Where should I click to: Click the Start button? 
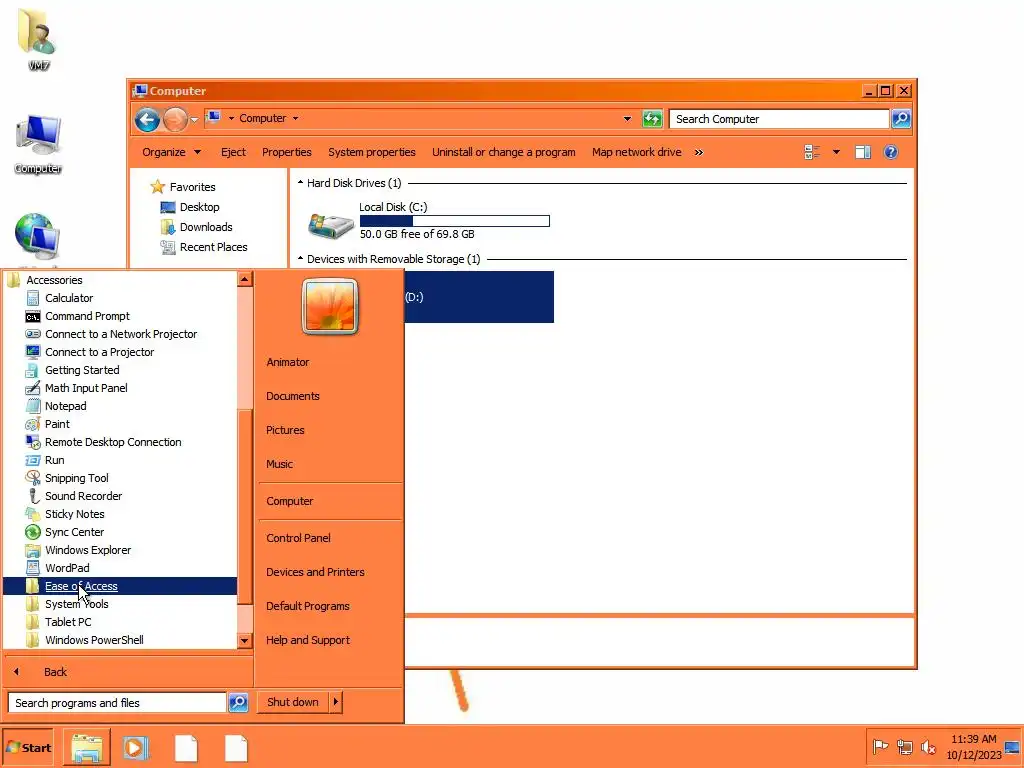tap(27, 748)
